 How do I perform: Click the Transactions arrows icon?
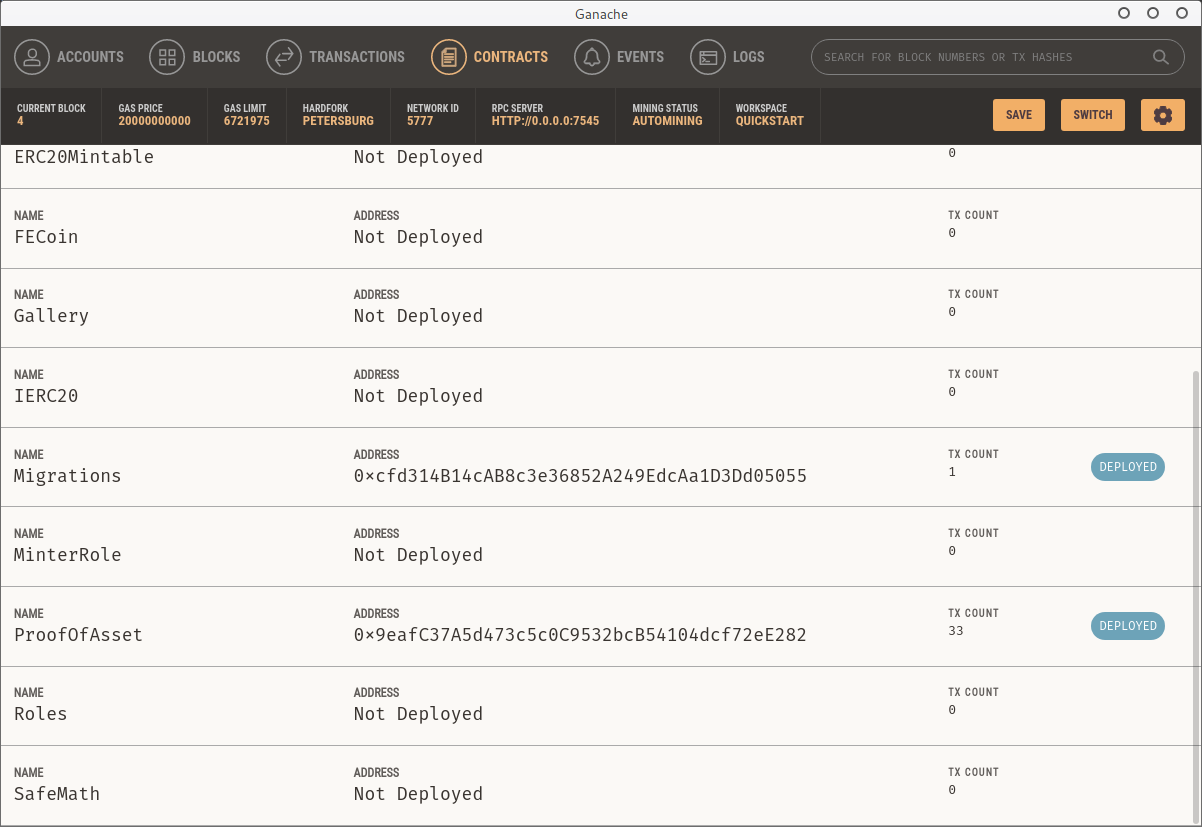[284, 57]
